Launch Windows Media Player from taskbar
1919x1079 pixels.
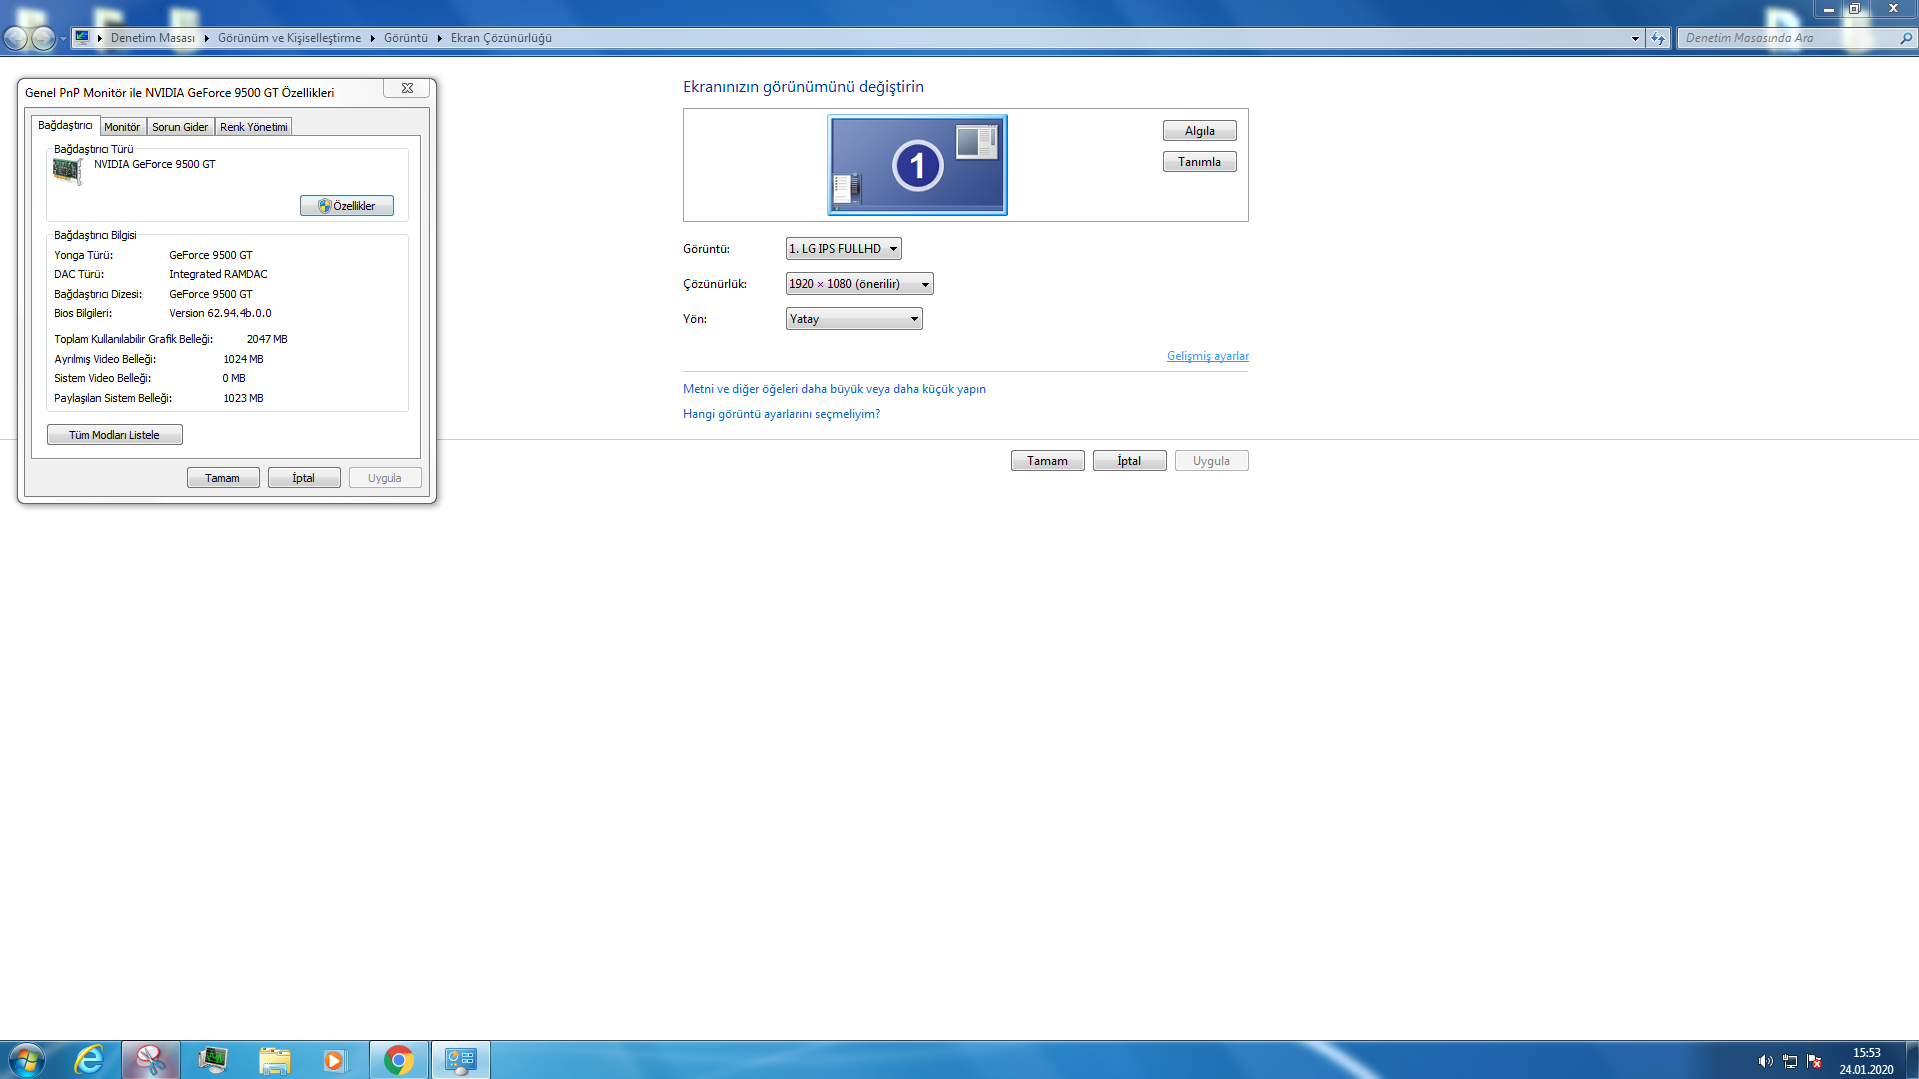point(335,1060)
